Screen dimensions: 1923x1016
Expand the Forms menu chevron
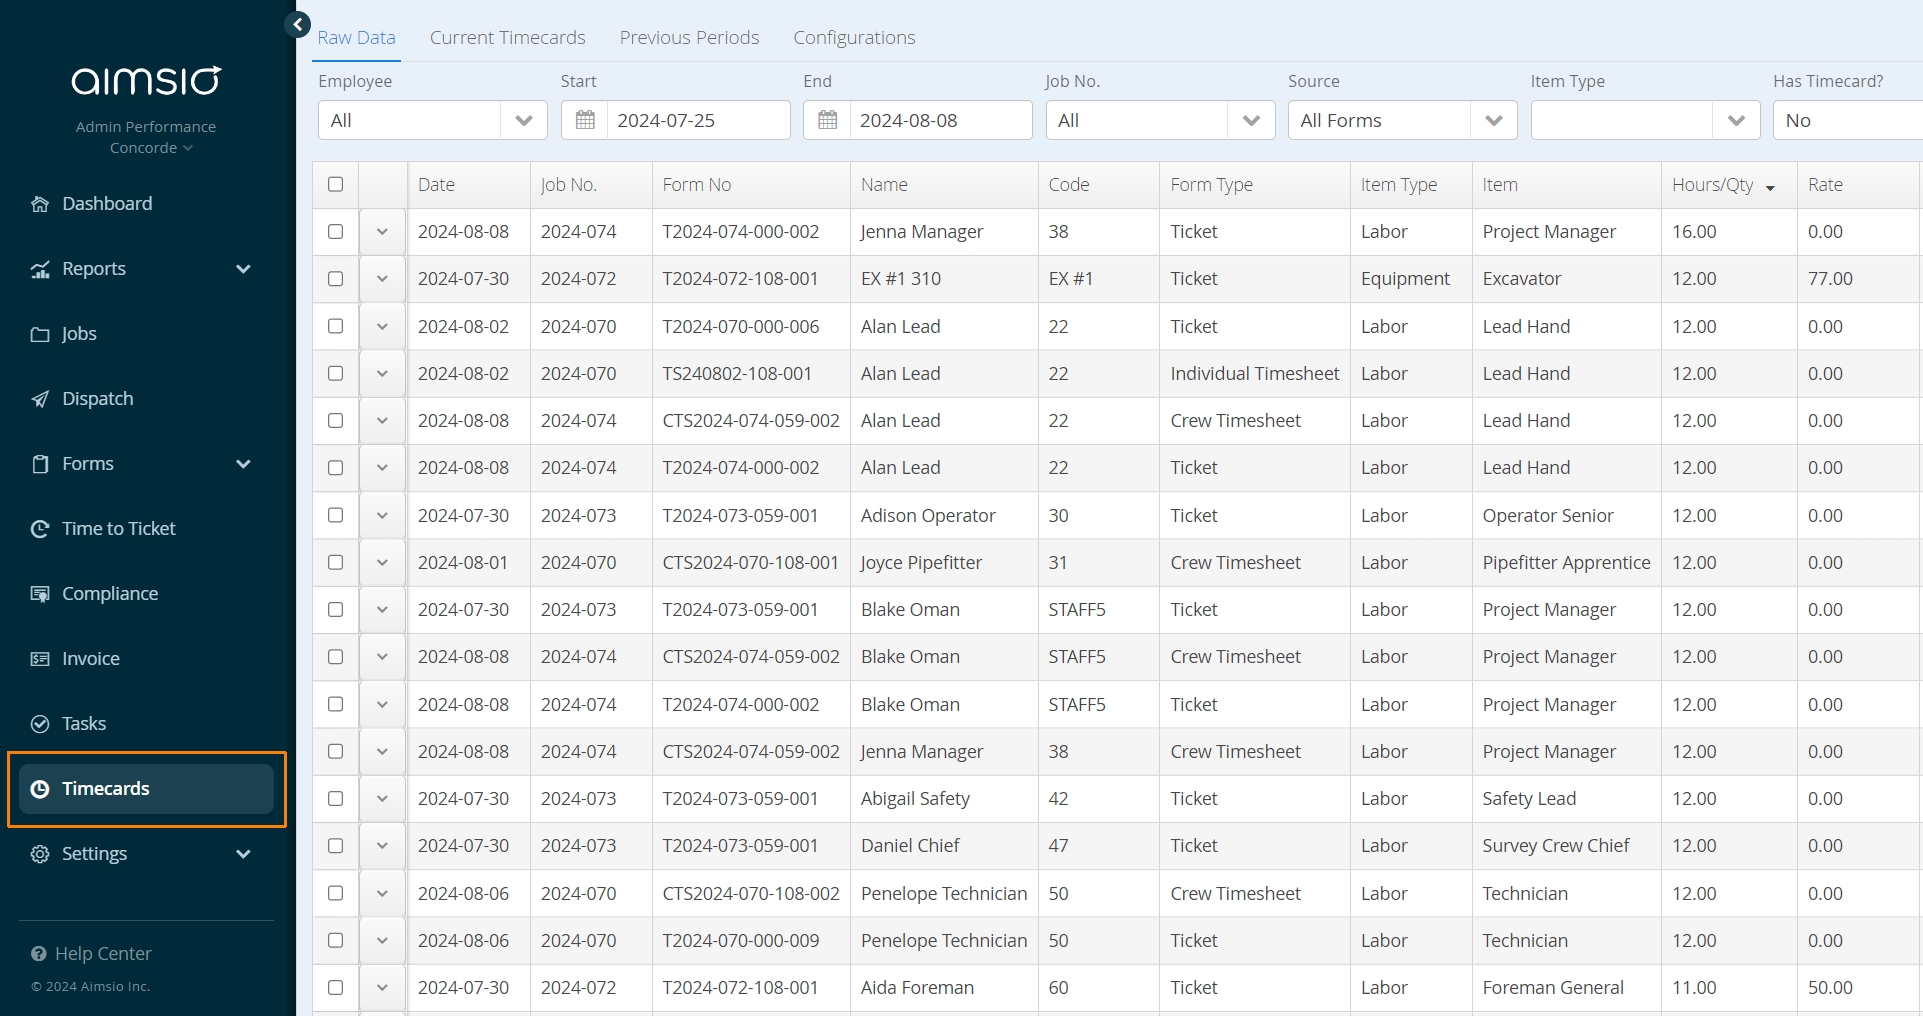[243, 464]
